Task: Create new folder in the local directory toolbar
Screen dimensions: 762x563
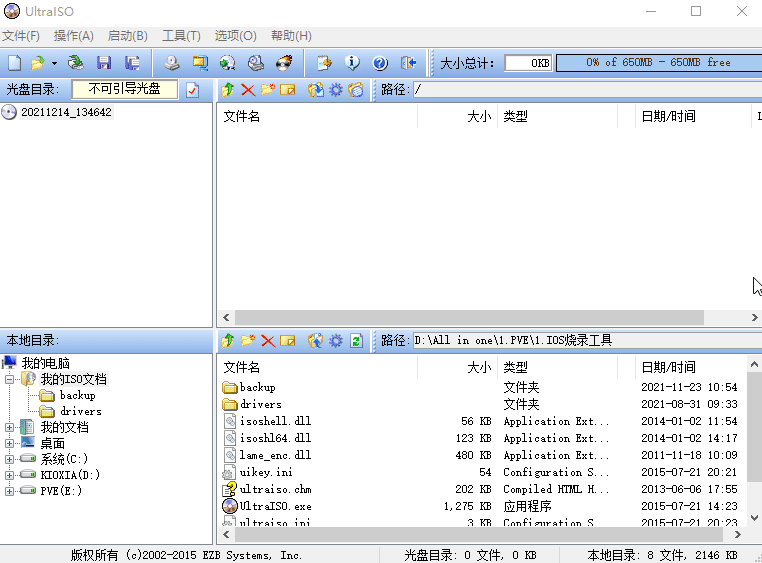Action: [248, 341]
